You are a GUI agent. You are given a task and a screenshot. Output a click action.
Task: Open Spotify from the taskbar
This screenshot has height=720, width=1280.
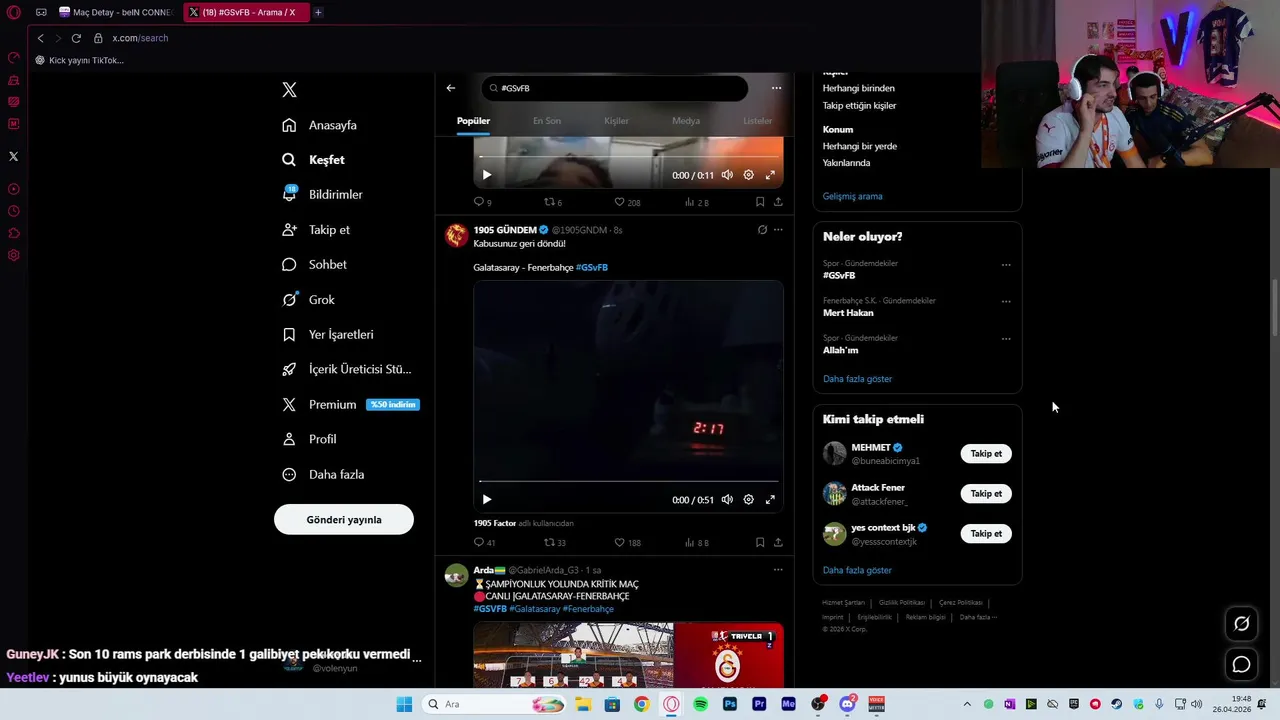(701, 704)
